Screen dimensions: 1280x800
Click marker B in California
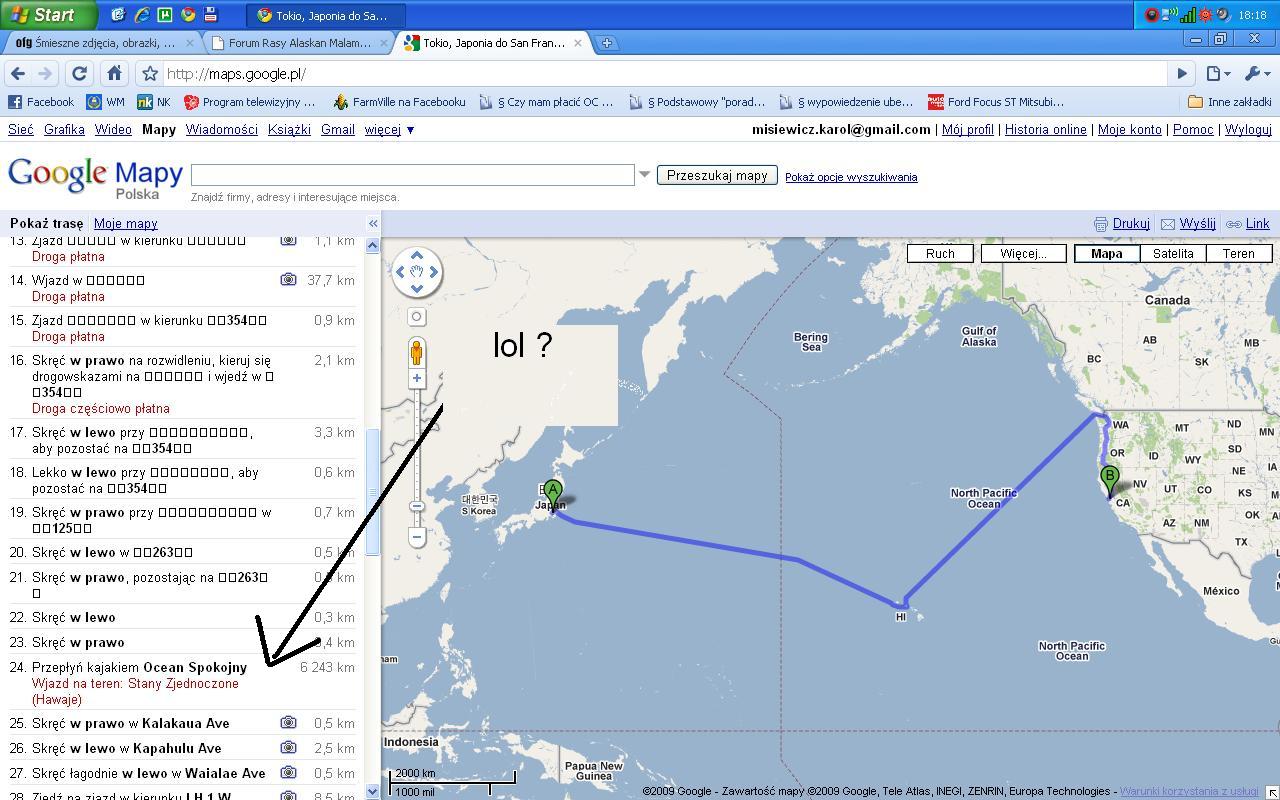pos(1109,478)
